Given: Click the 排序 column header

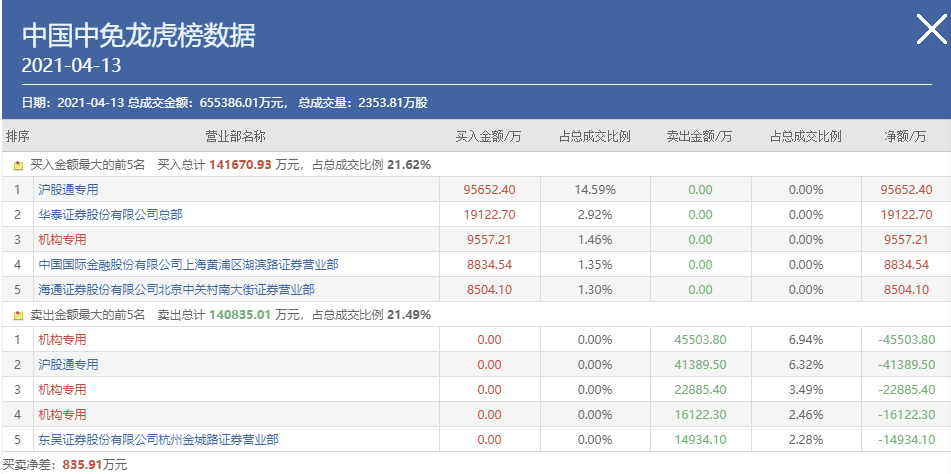Looking at the screenshot, I should point(18,136).
